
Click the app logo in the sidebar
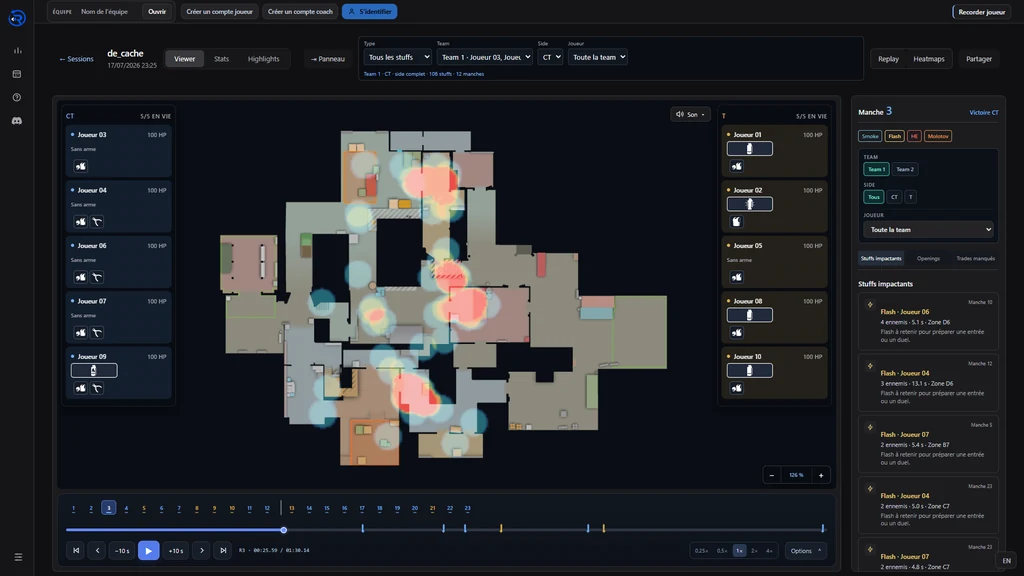tap(17, 18)
